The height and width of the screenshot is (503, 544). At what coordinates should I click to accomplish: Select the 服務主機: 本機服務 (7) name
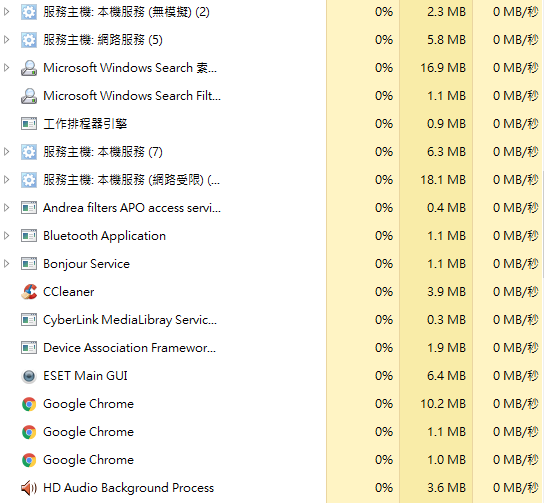point(103,152)
